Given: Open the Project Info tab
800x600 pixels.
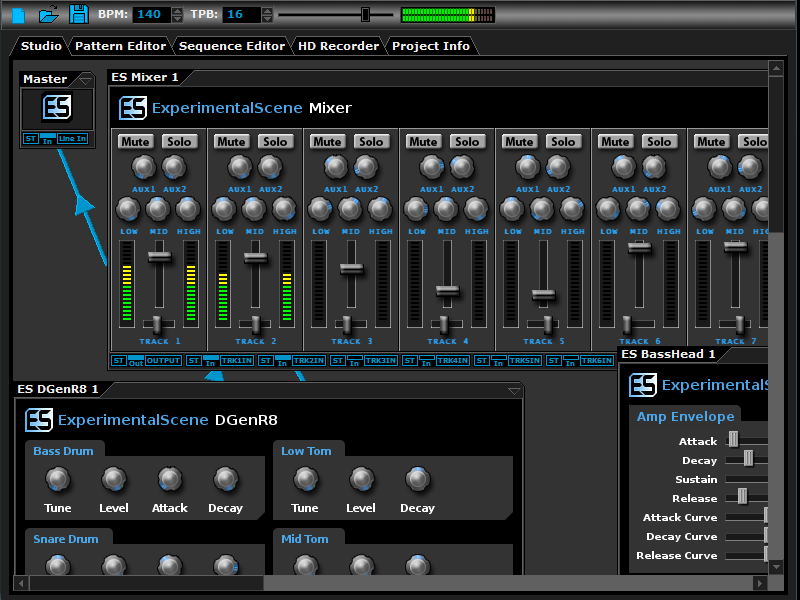Looking at the screenshot, I should coord(430,45).
